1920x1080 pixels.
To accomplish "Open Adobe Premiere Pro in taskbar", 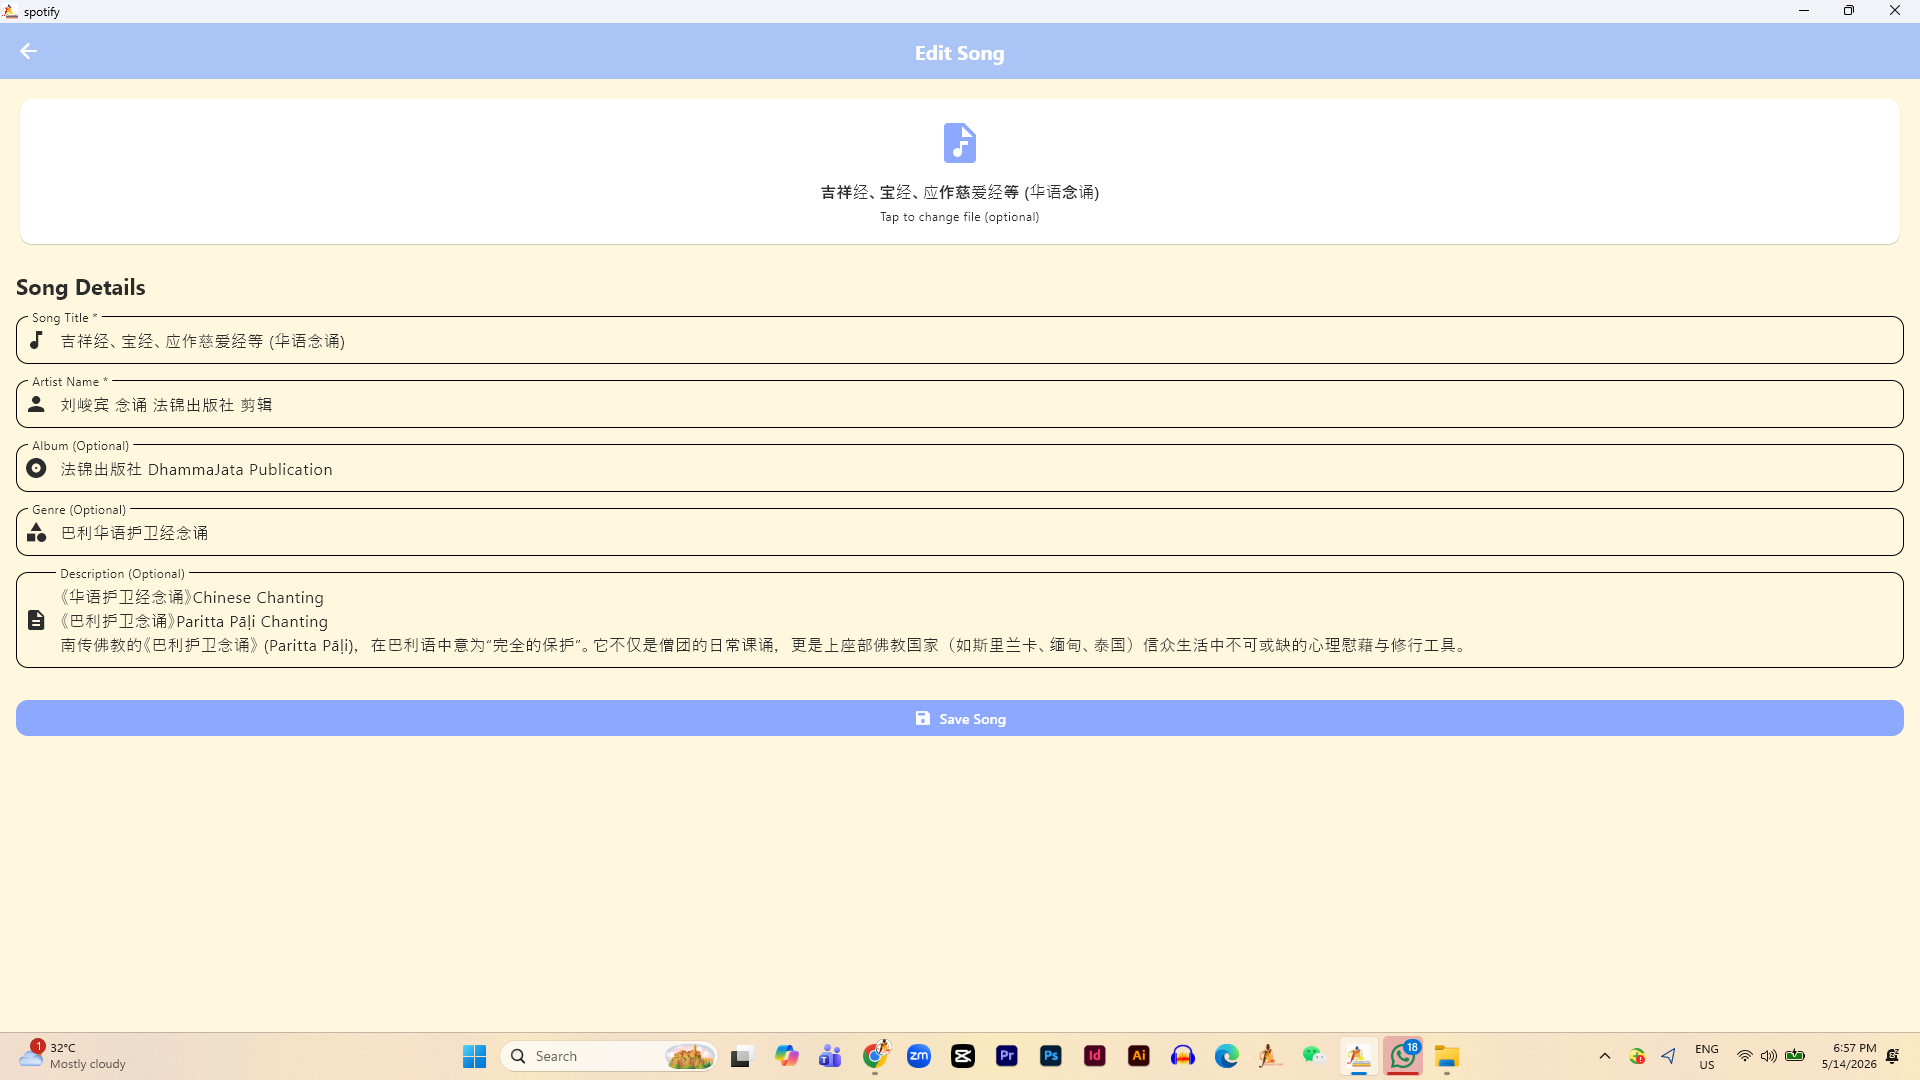I will (1007, 1056).
